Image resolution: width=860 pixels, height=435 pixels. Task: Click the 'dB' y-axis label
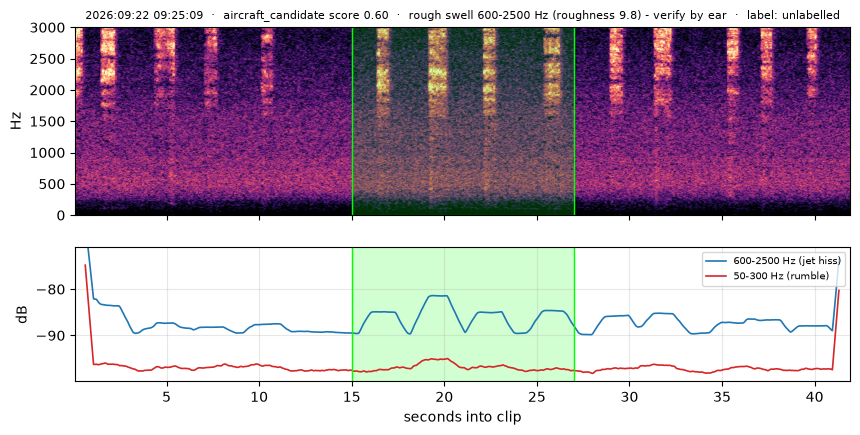point(22,314)
